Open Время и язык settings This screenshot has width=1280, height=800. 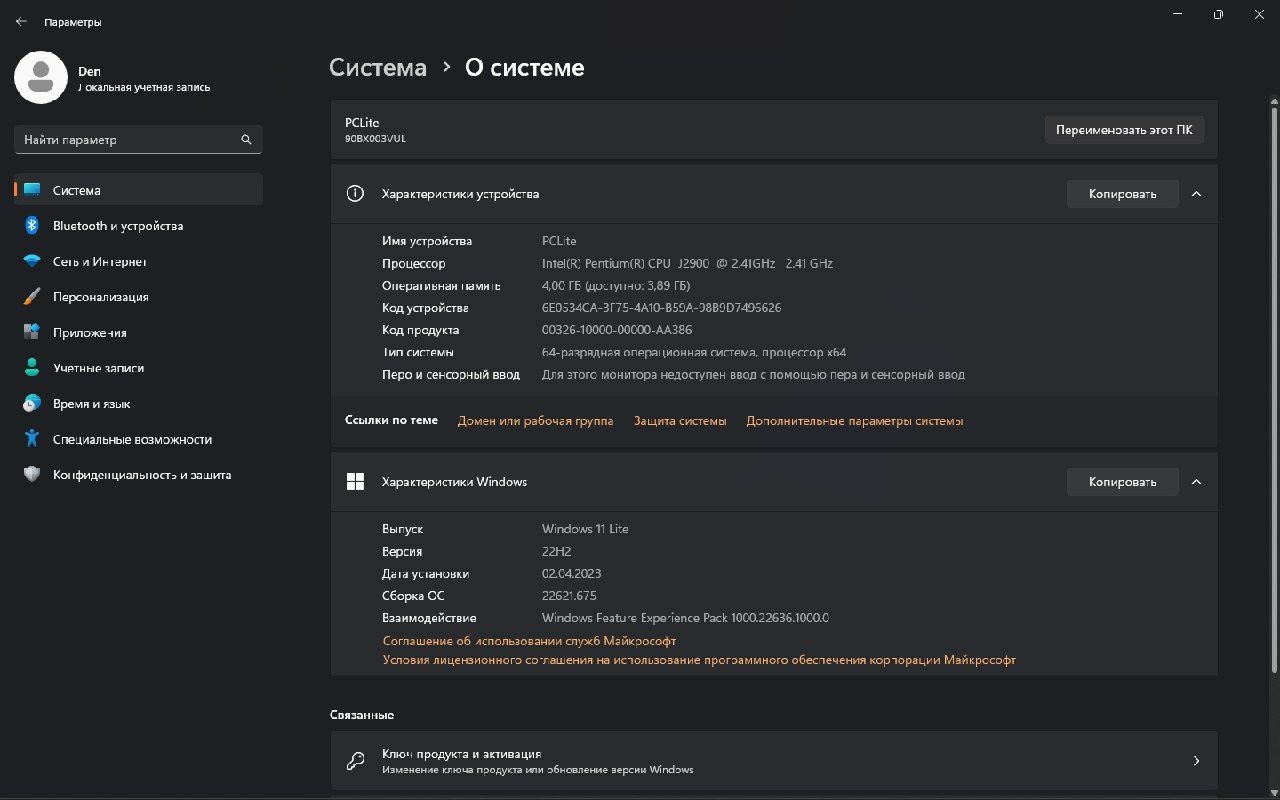[x=138, y=404]
